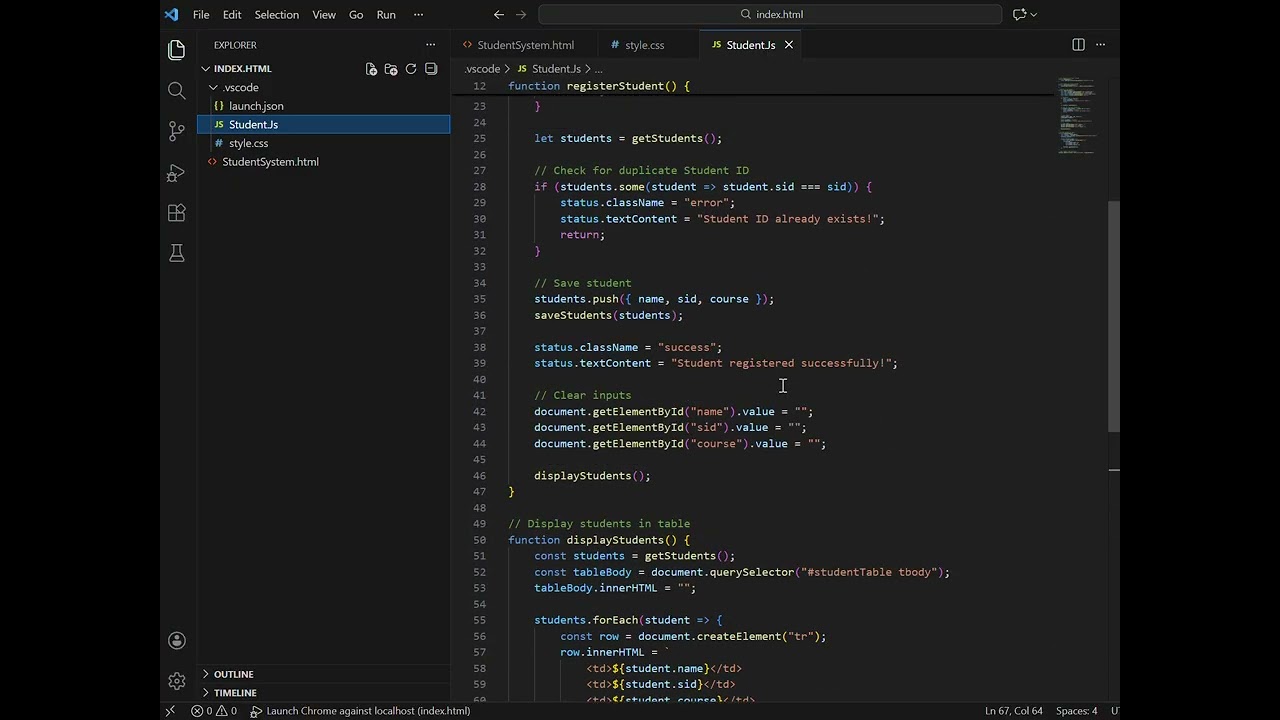Expand the TIMELINE section
This screenshot has width=1280, height=720.
(235, 692)
